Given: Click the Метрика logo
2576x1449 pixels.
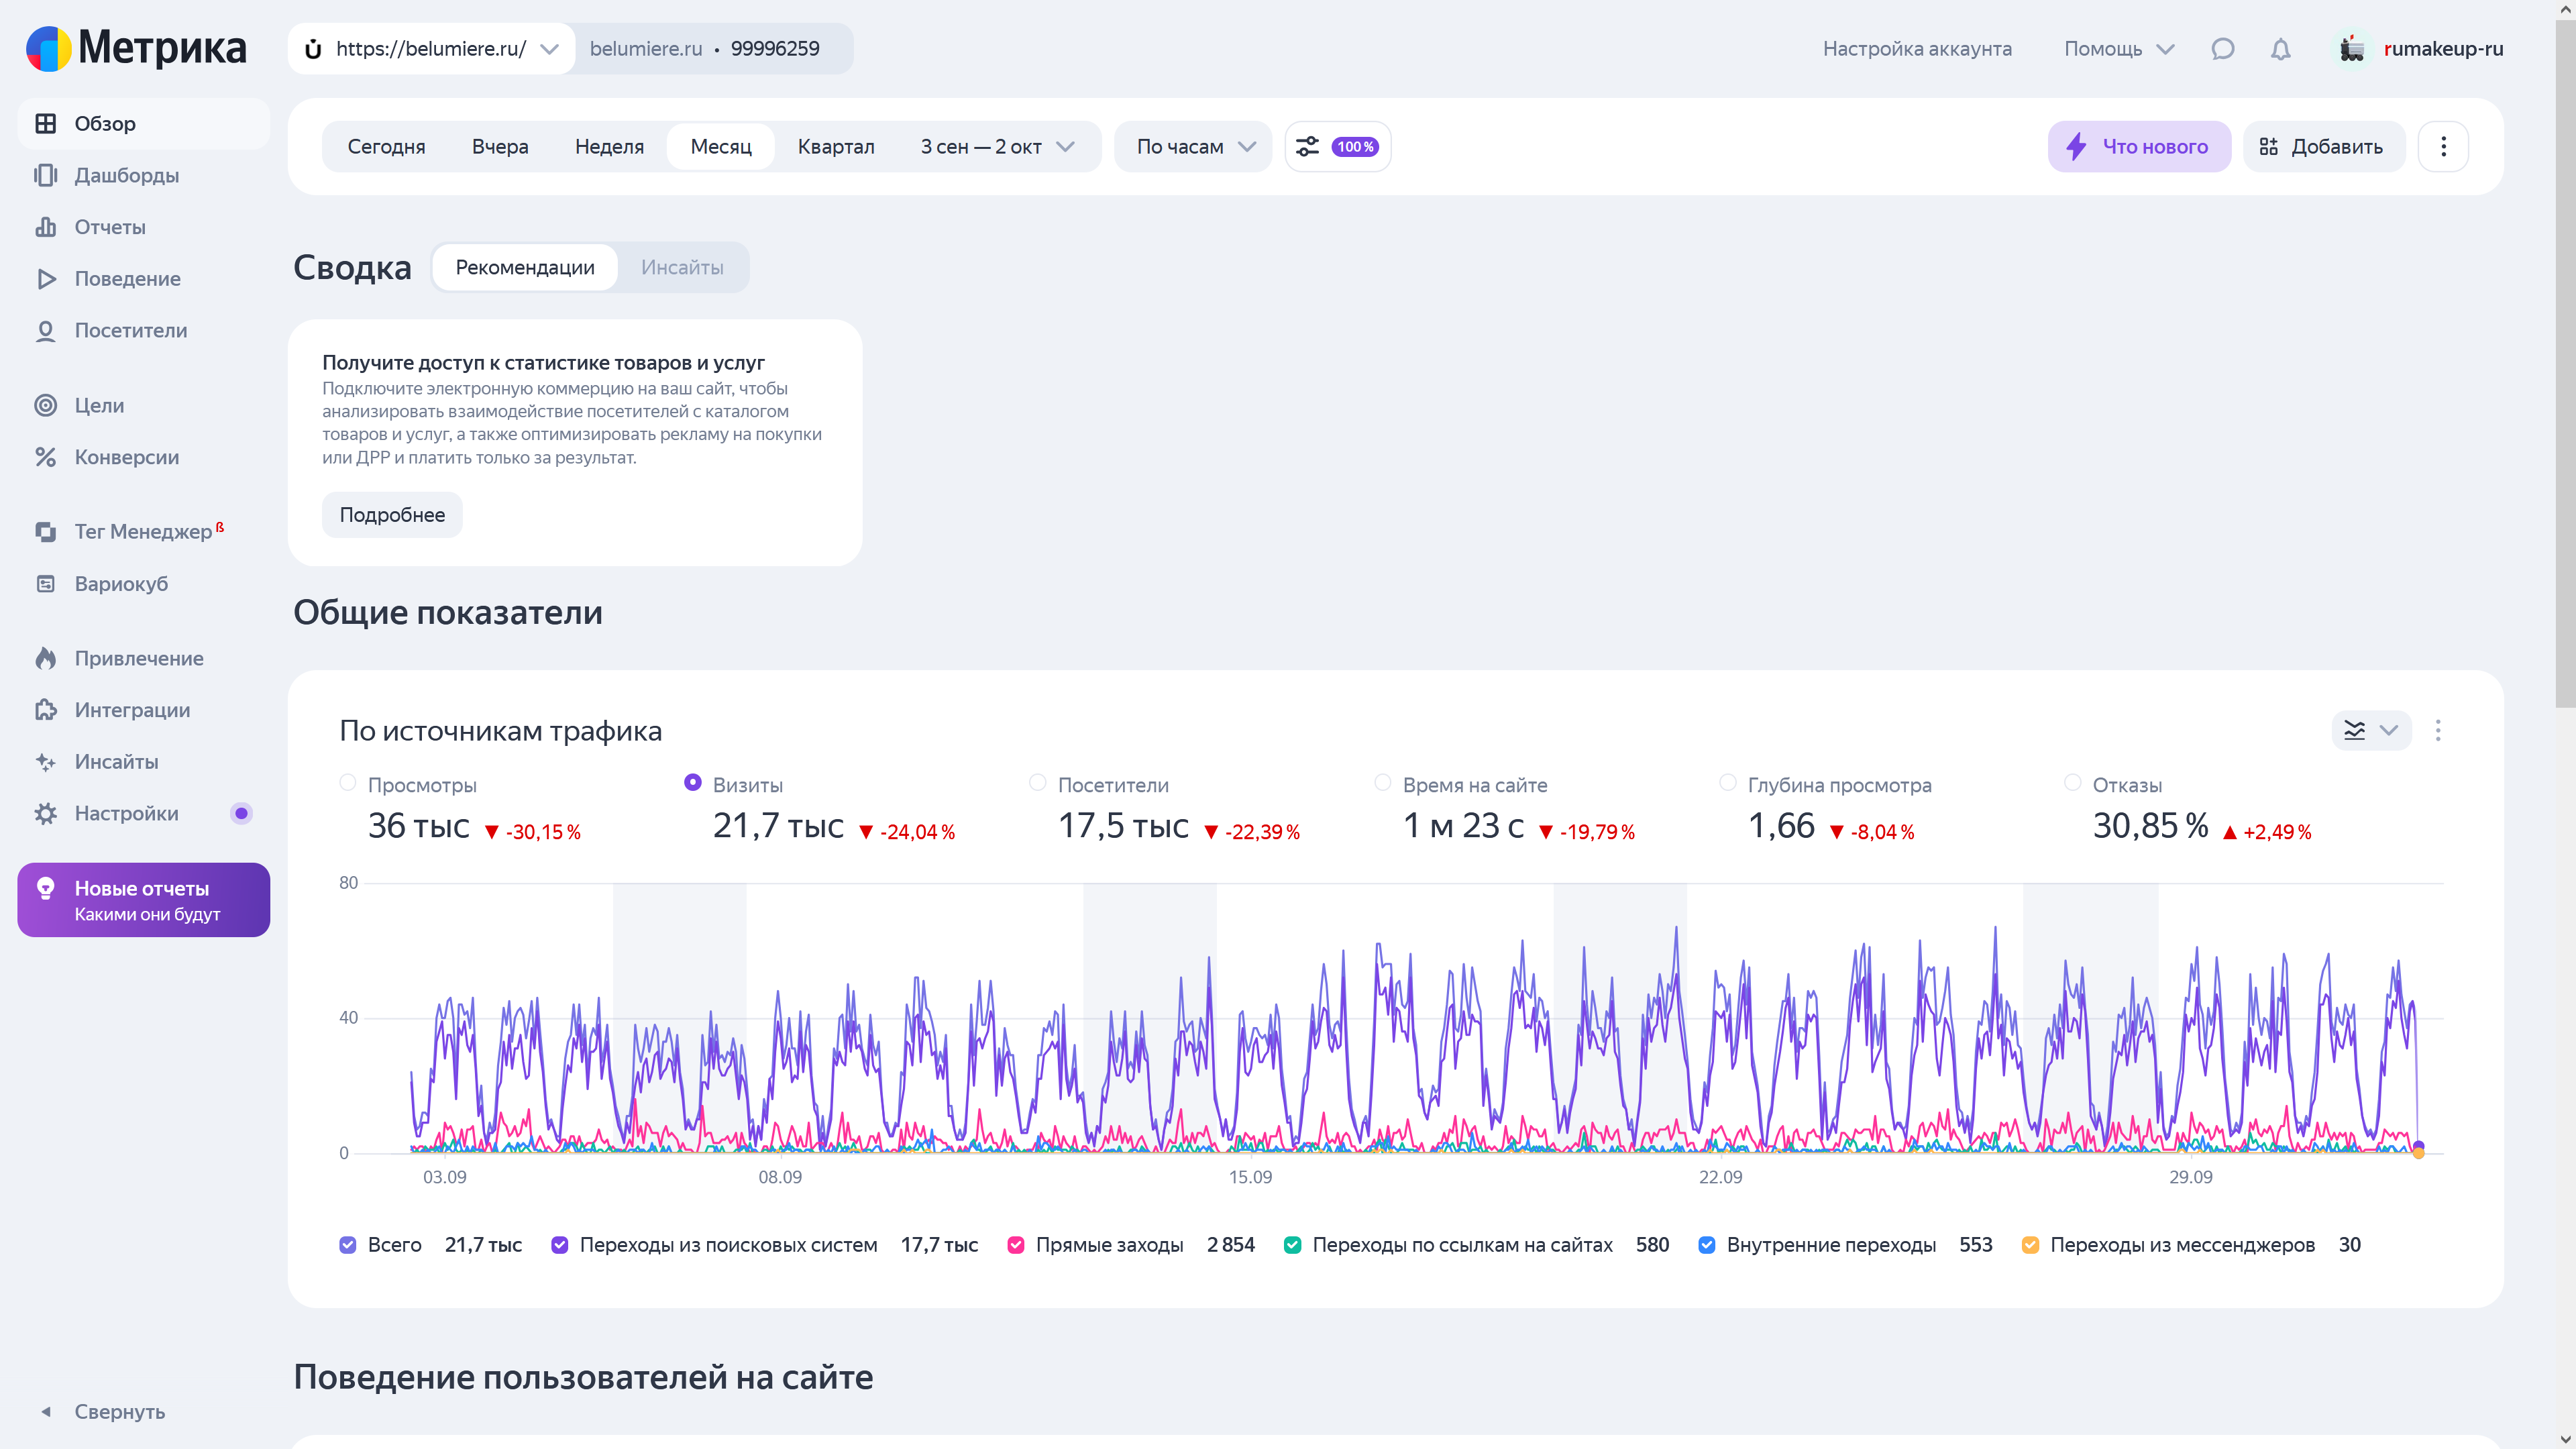Looking at the screenshot, I should coord(137,48).
